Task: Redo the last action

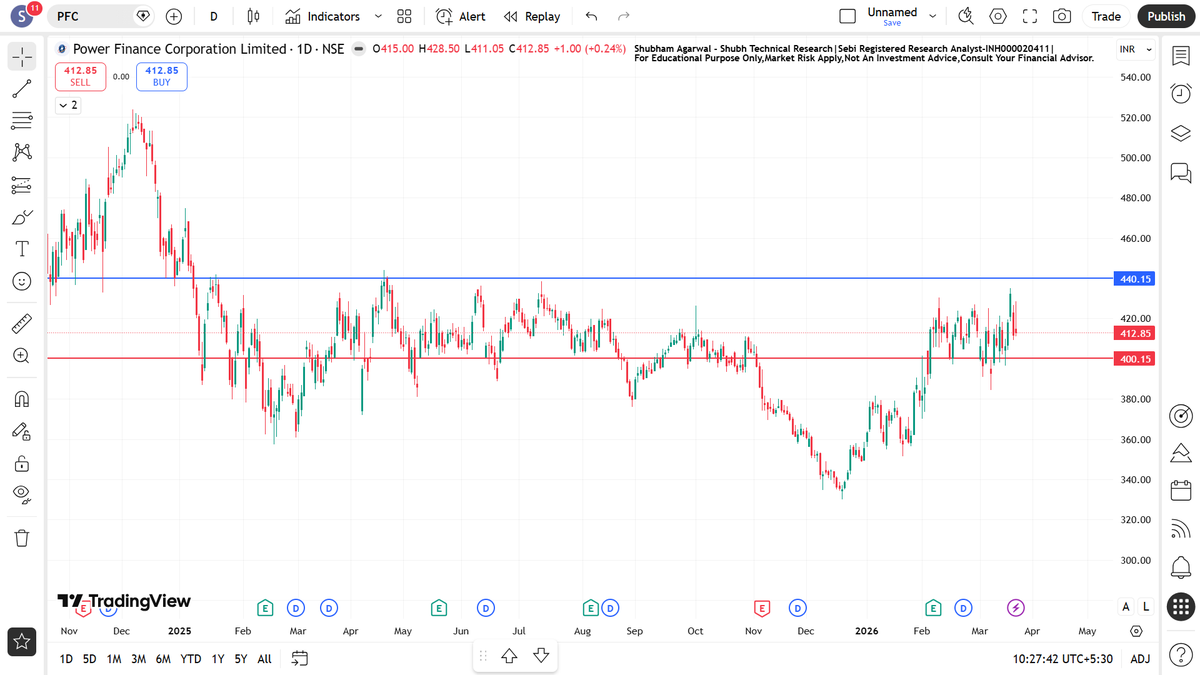Action: [x=624, y=16]
